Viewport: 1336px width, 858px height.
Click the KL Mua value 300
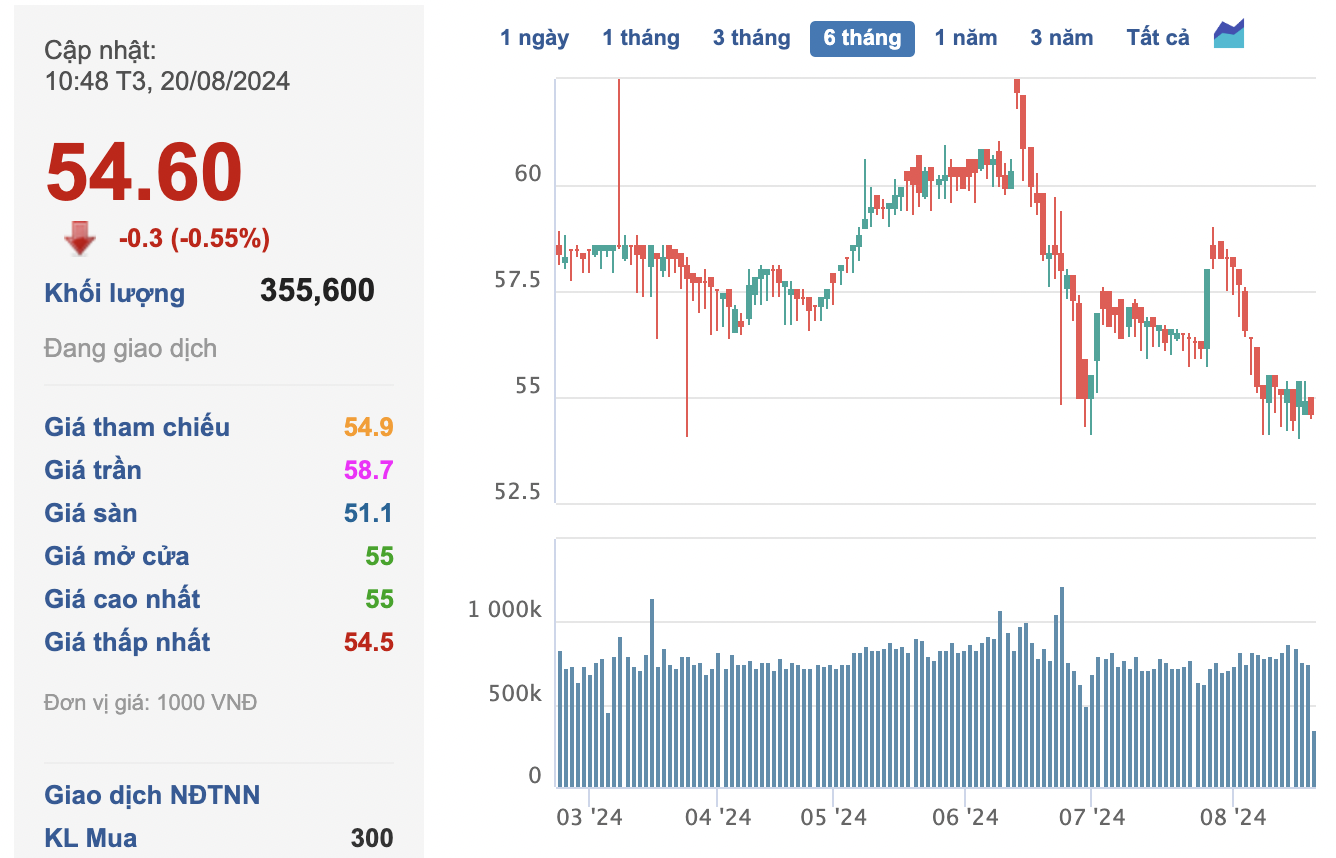pyautogui.click(x=372, y=838)
